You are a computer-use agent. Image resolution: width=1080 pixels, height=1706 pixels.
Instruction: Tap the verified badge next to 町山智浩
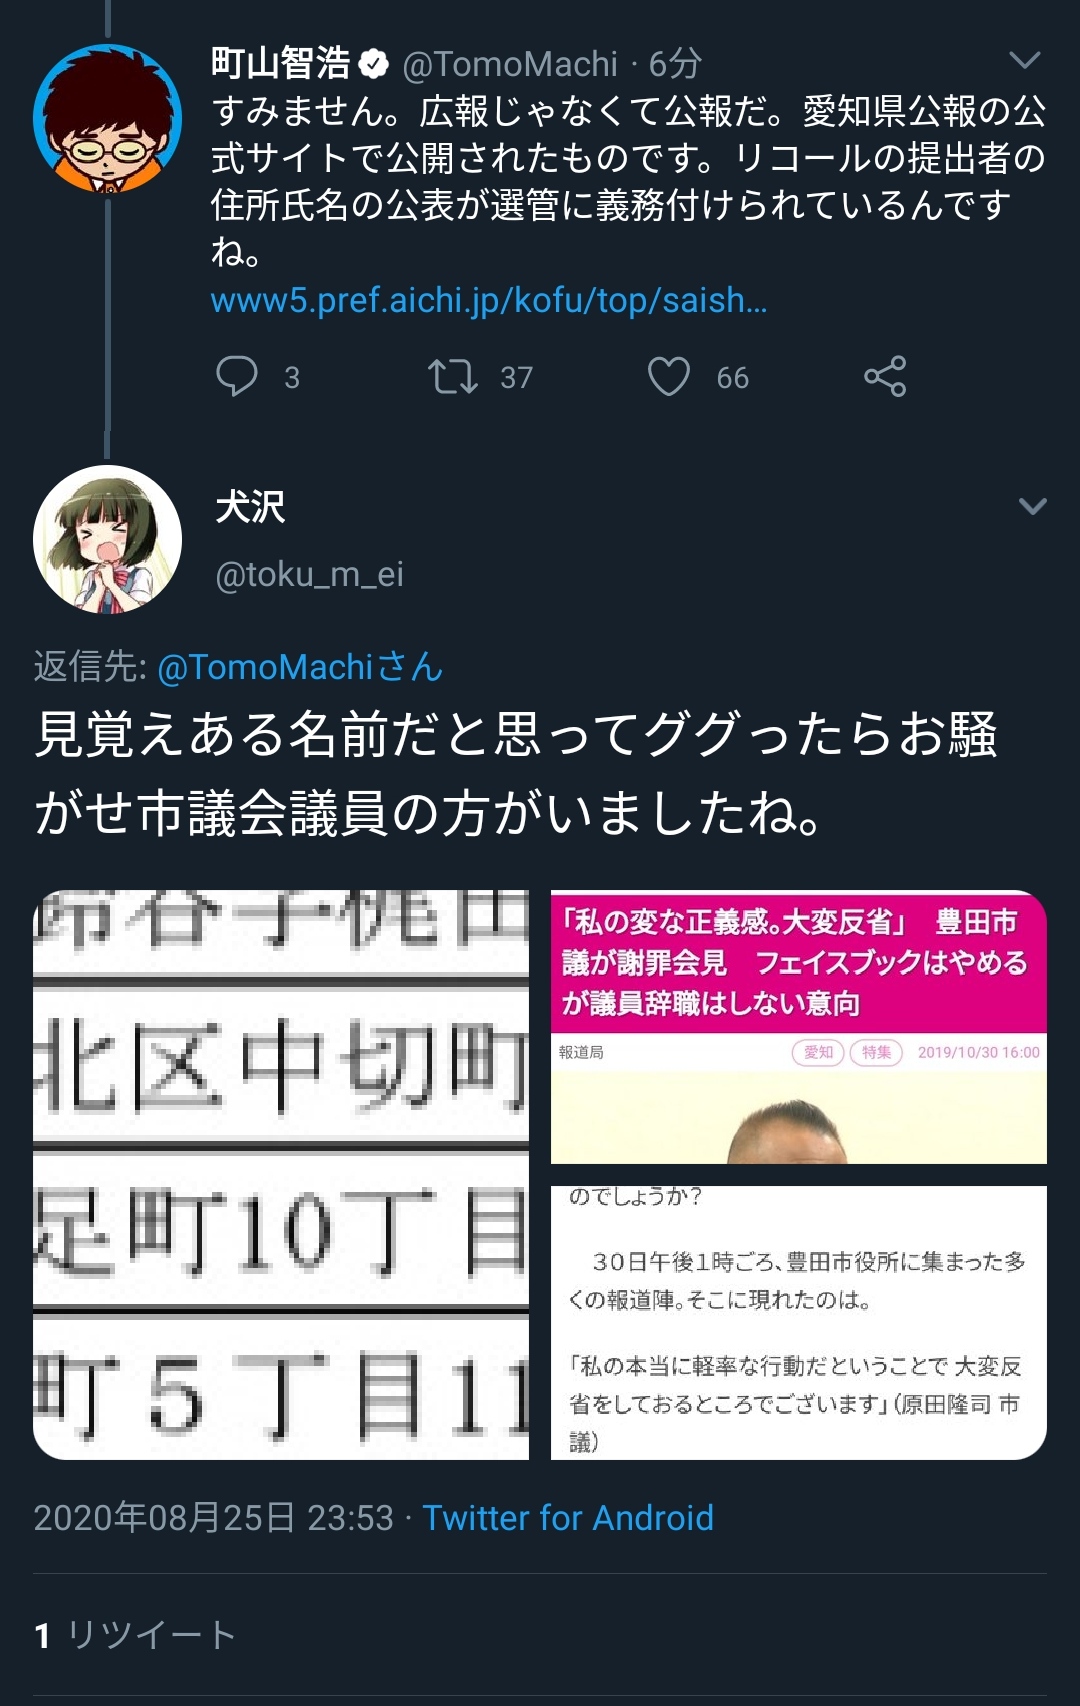[x=374, y=65]
